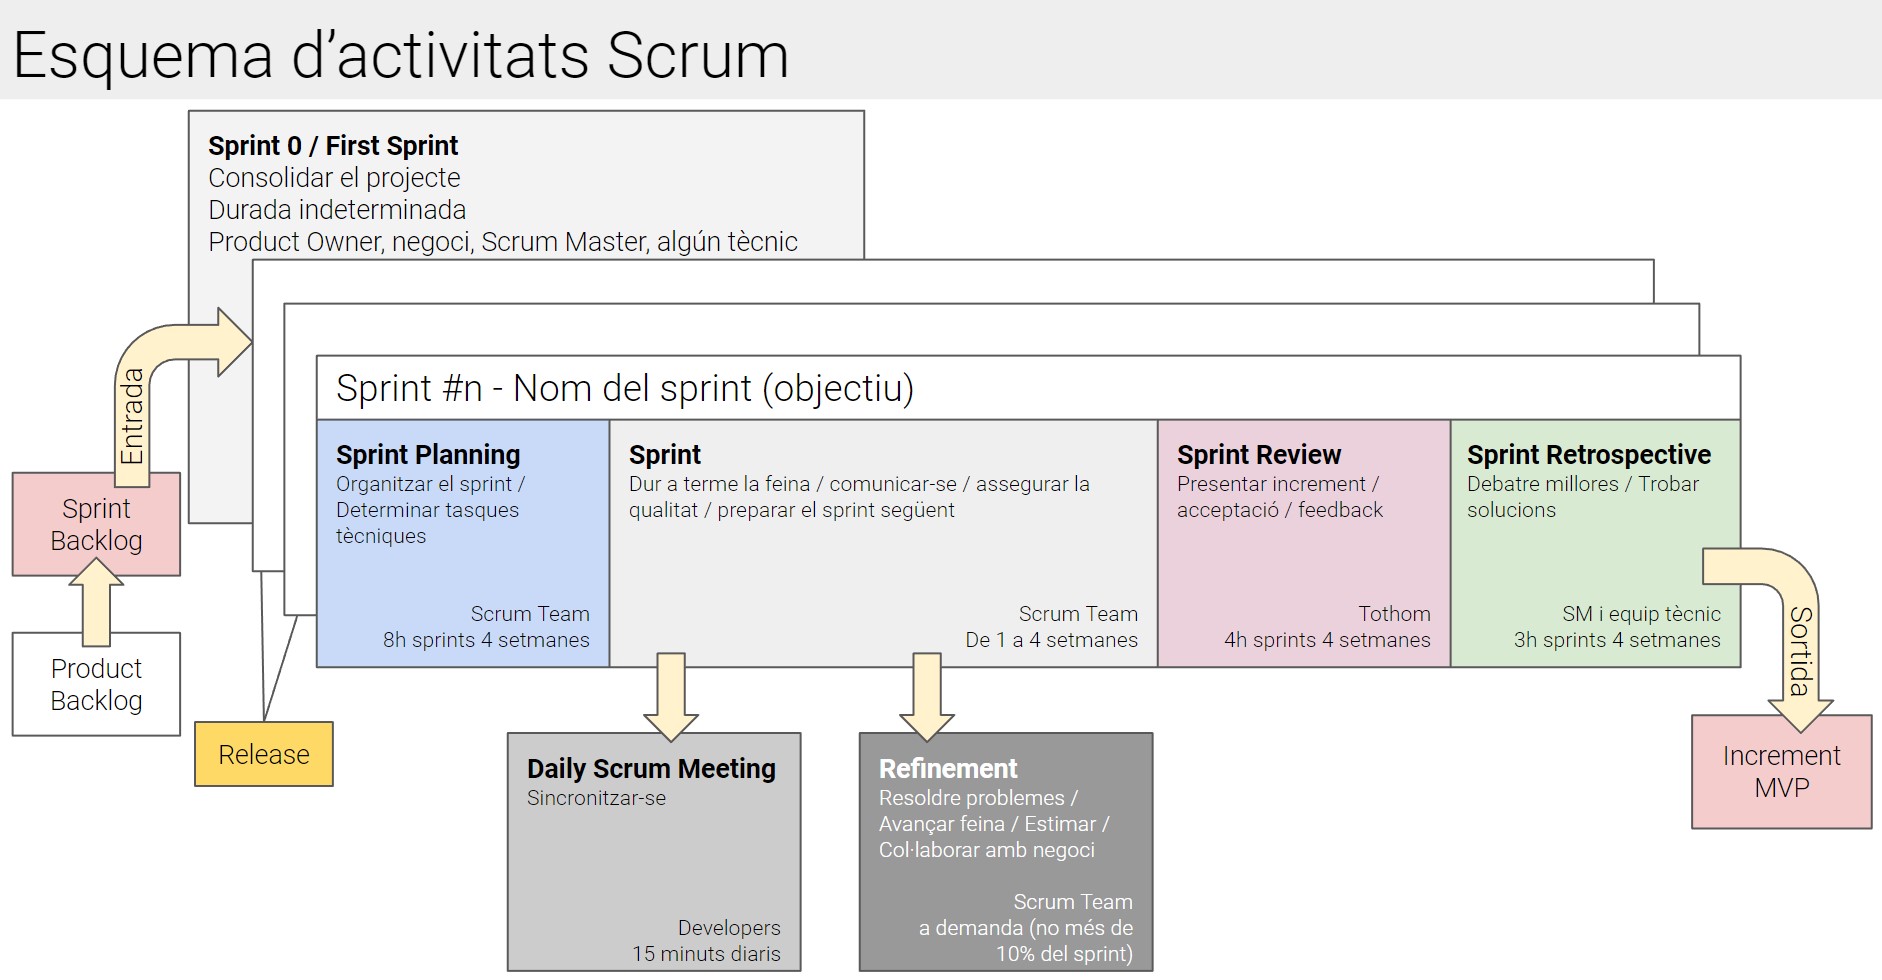This screenshot has height=980, width=1882.
Task: Click the blue "Sprint Planning" heading
Action: click(428, 455)
